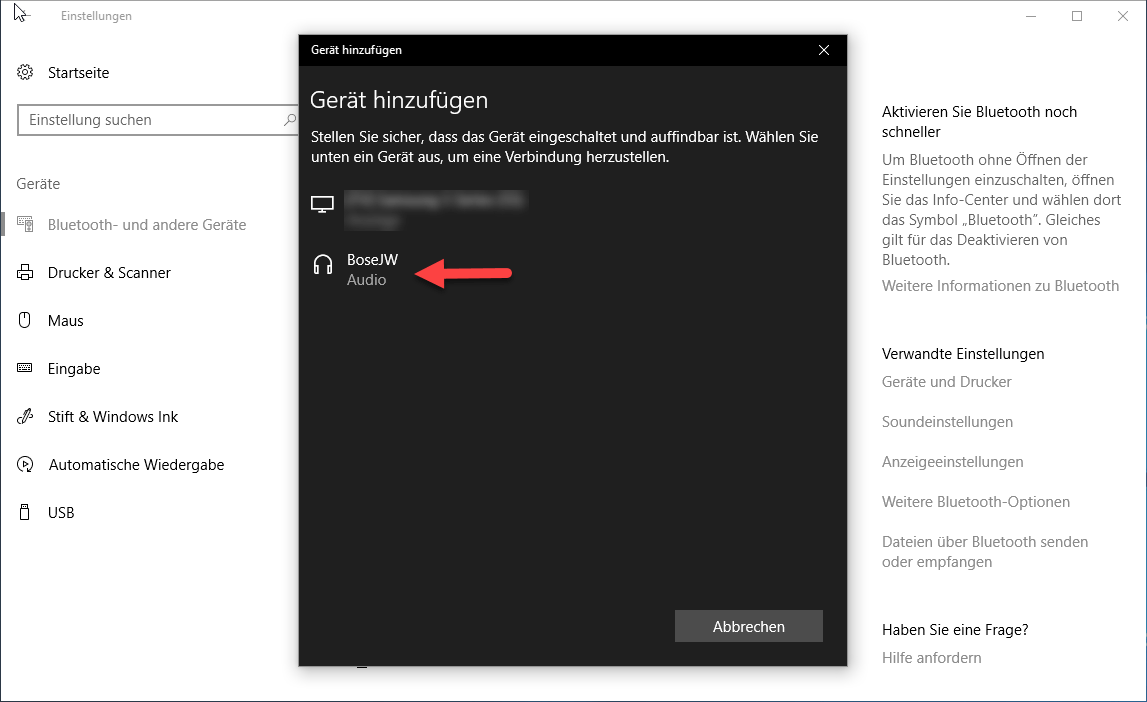Open Weitere Bluetooth-Optionen link
The image size is (1147, 702).
point(975,502)
